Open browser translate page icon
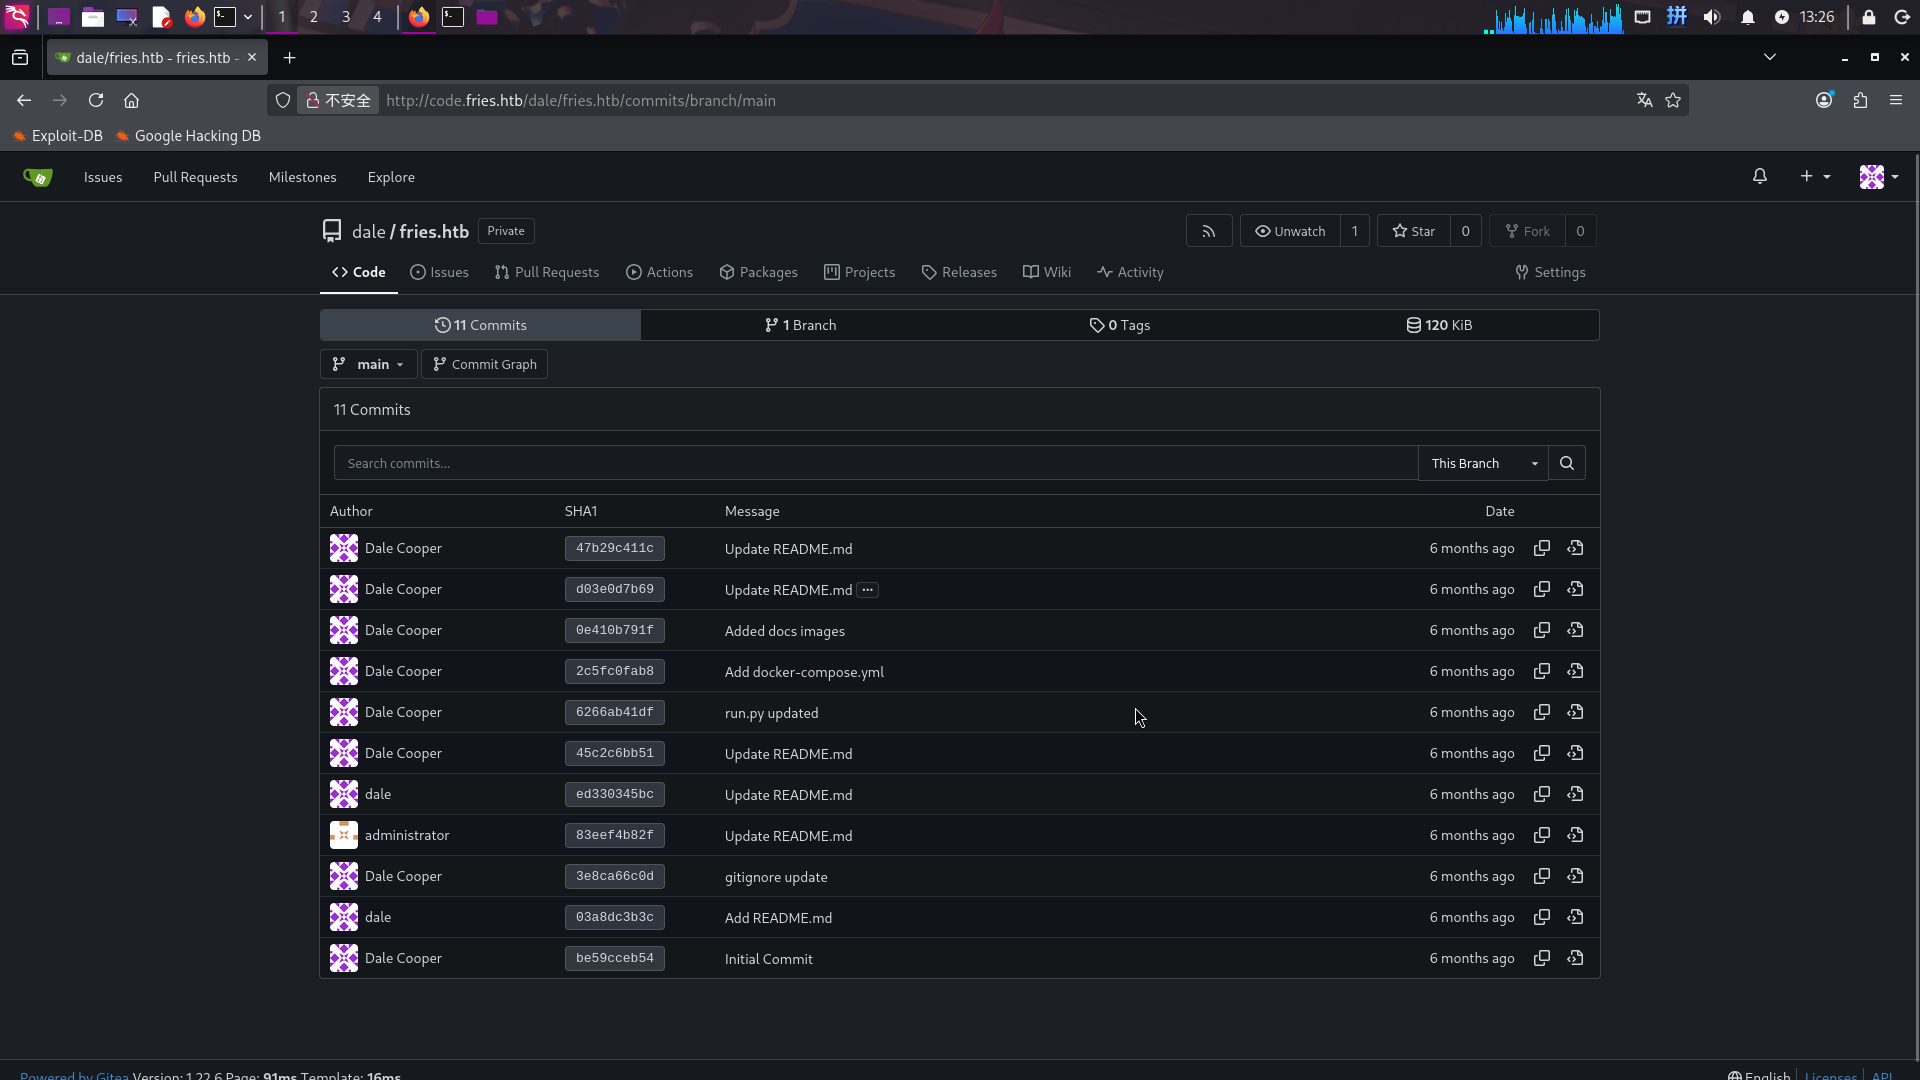 [1644, 100]
